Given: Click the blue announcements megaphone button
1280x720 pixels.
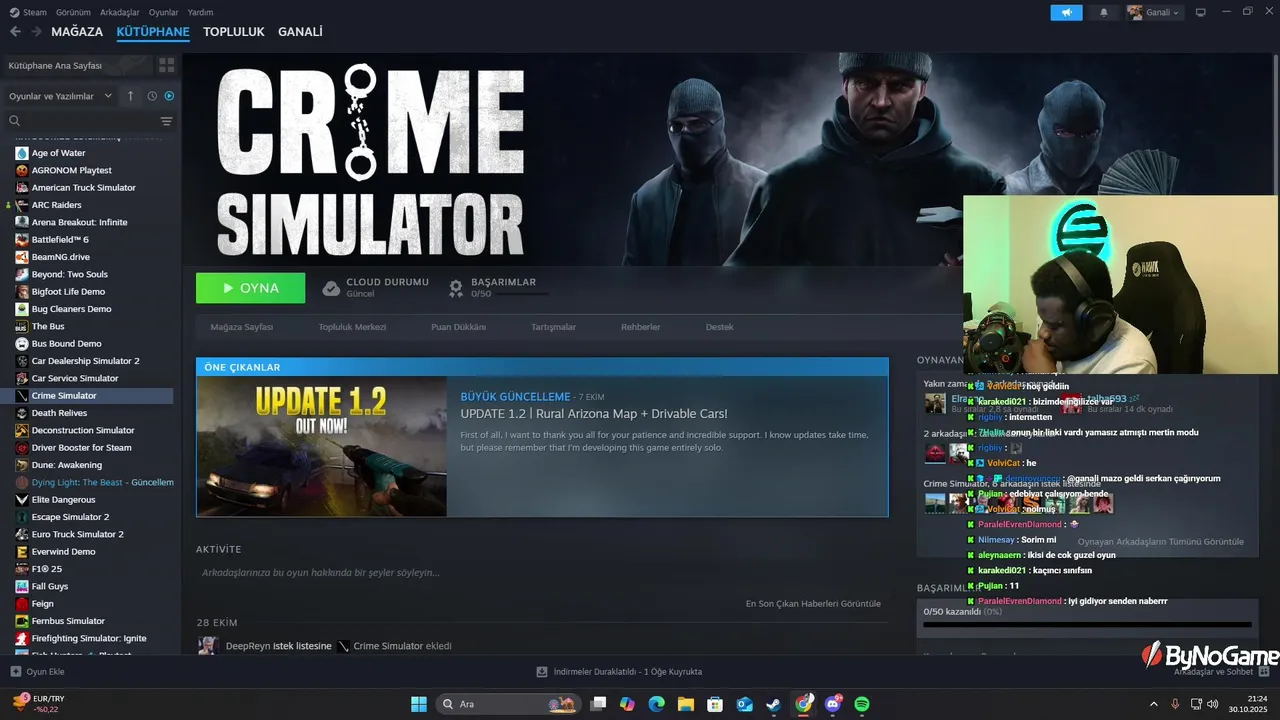Looking at the screenshot, I should [x=1066, y=12].
